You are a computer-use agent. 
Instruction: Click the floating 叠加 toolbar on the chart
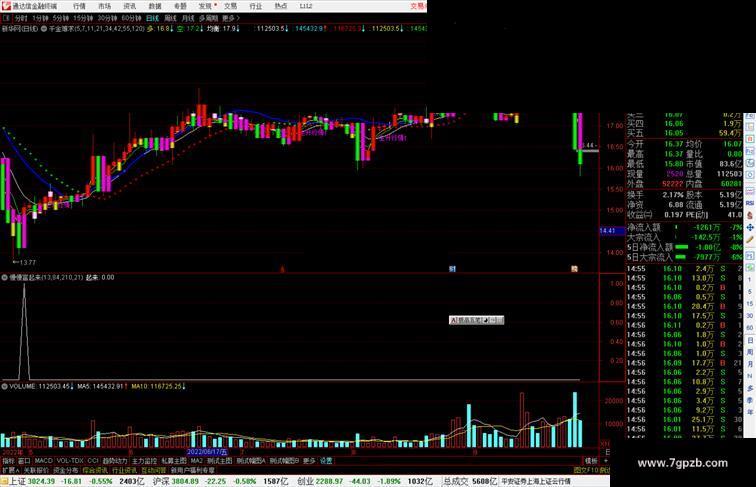point(476,320)
